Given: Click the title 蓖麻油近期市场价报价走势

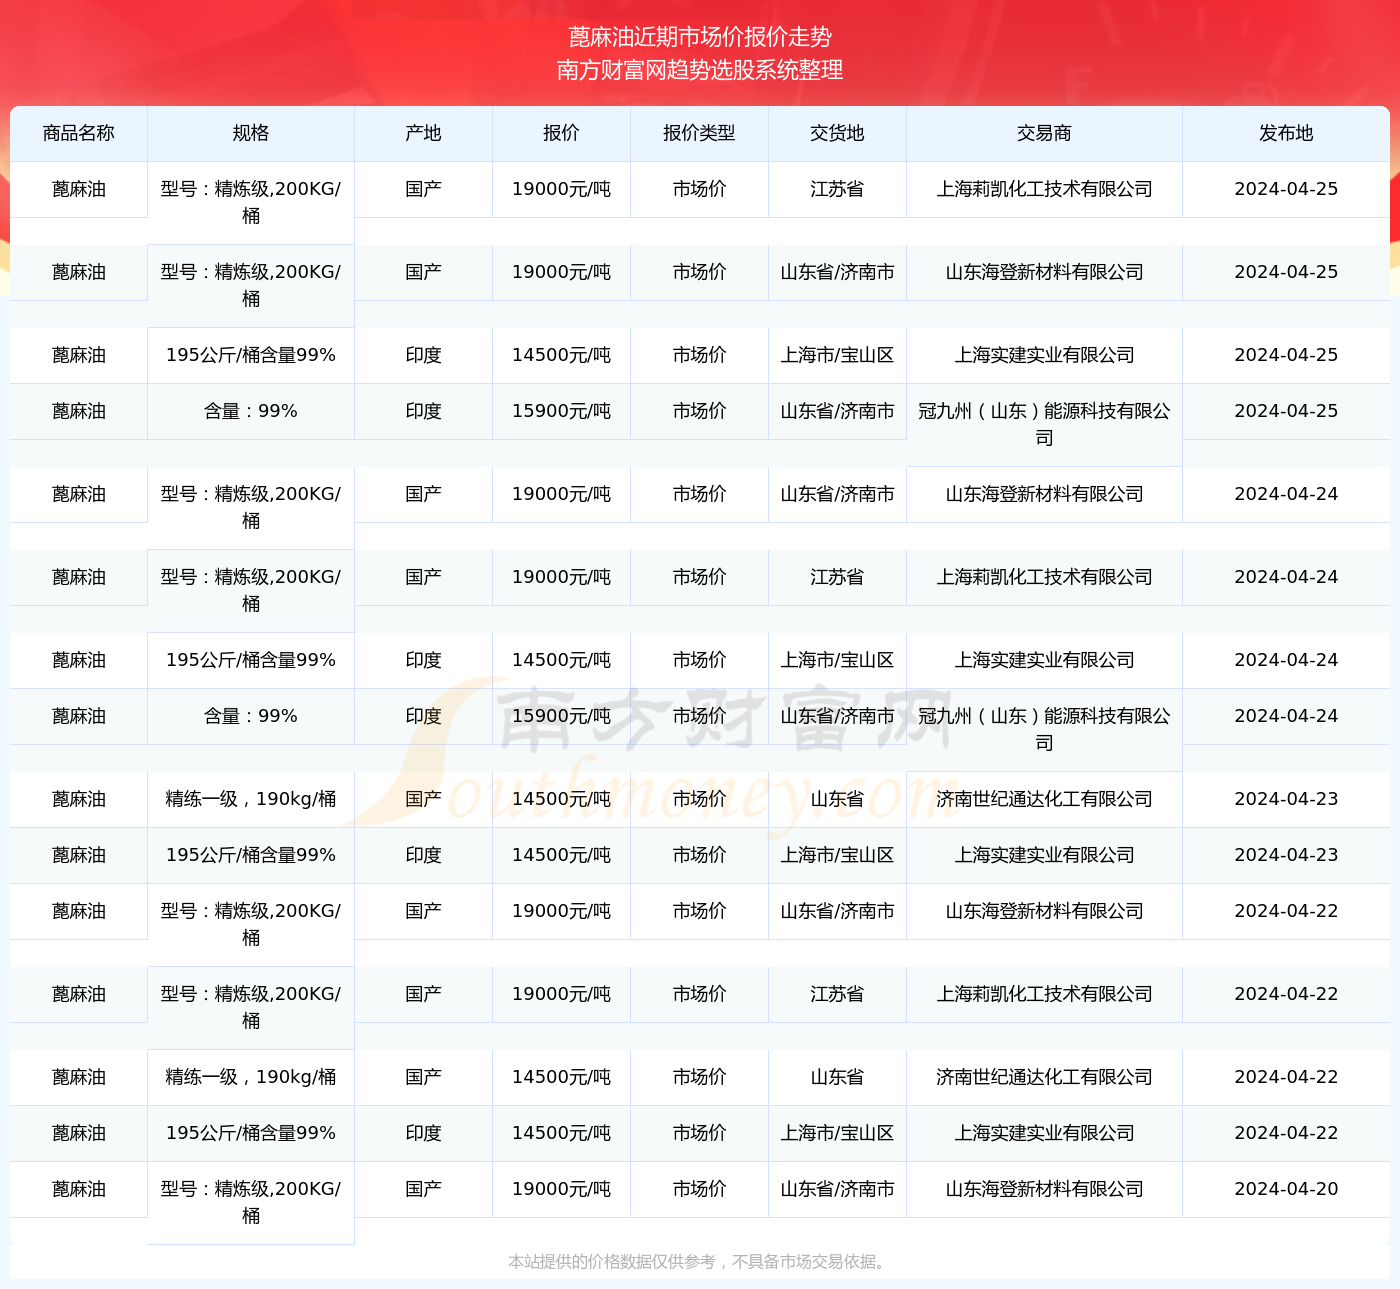Looking at the screenshot, I should [x=700, y=37].
